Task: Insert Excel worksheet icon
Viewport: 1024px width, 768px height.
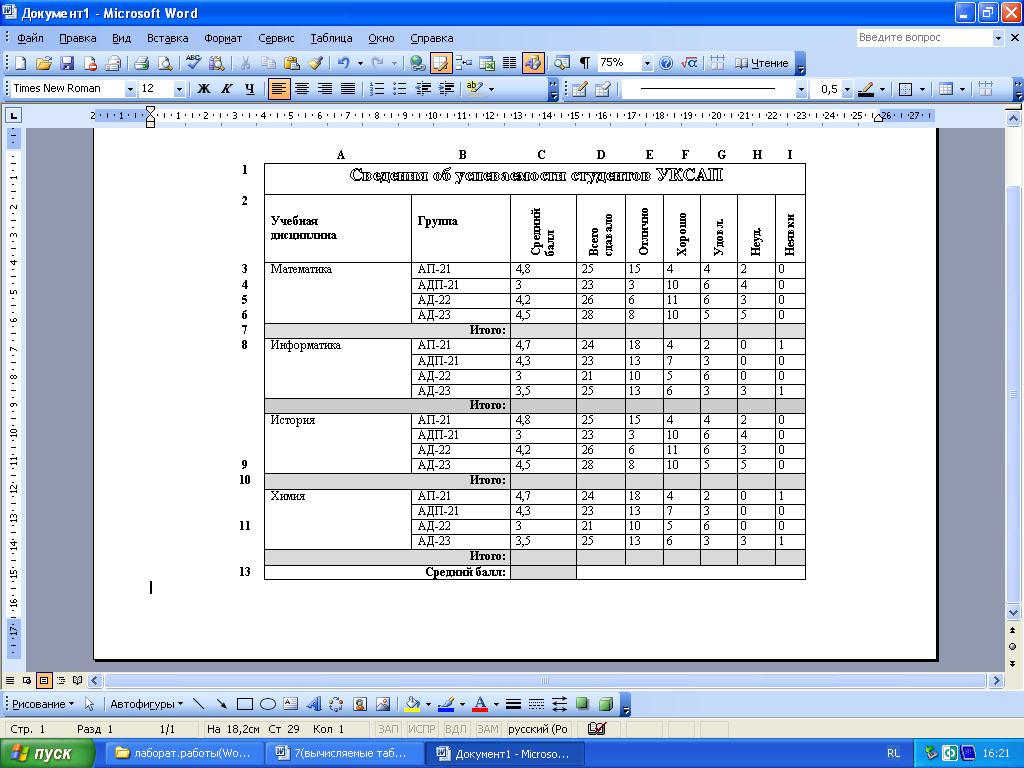Action: [x=487, y=63]
